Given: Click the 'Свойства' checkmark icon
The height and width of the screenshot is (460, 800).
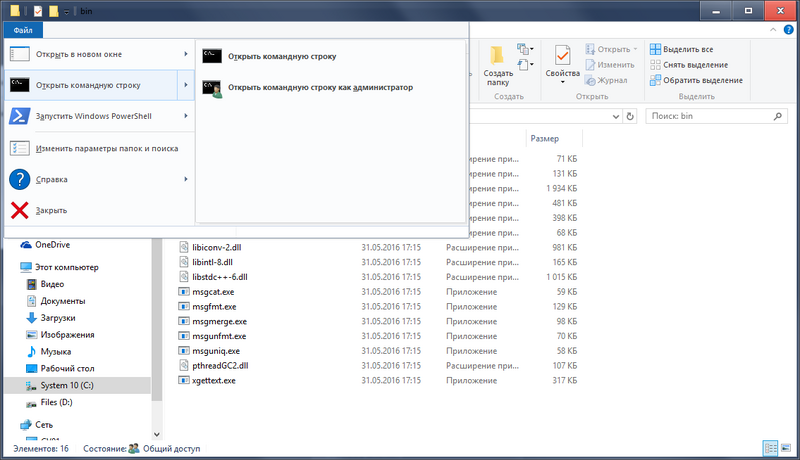Looking at the screenshot, I should coord(562,54).
